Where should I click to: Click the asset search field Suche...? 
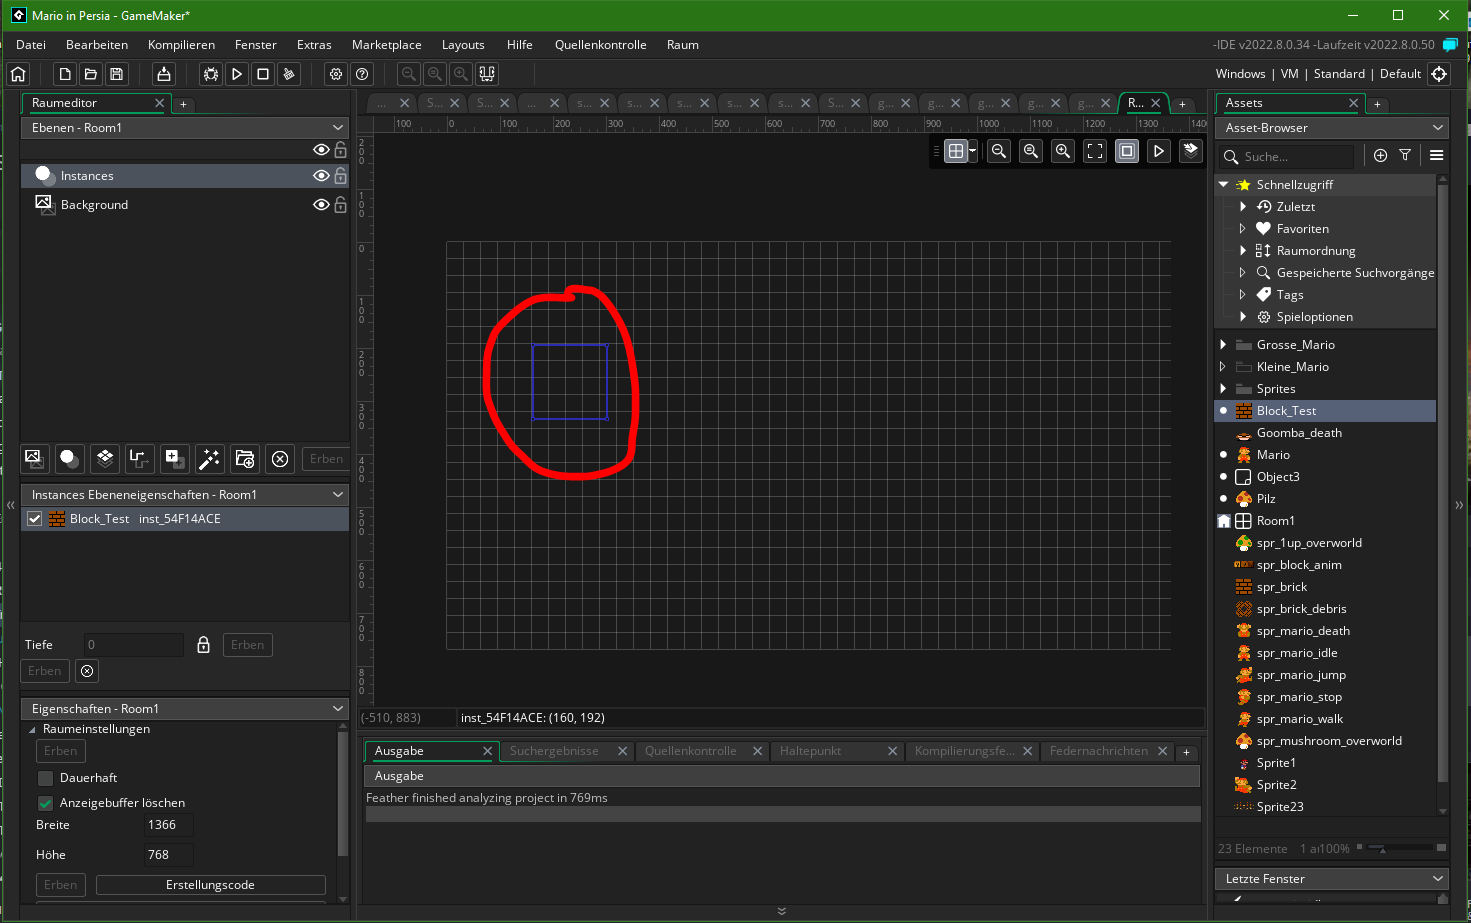point(1295,157)
